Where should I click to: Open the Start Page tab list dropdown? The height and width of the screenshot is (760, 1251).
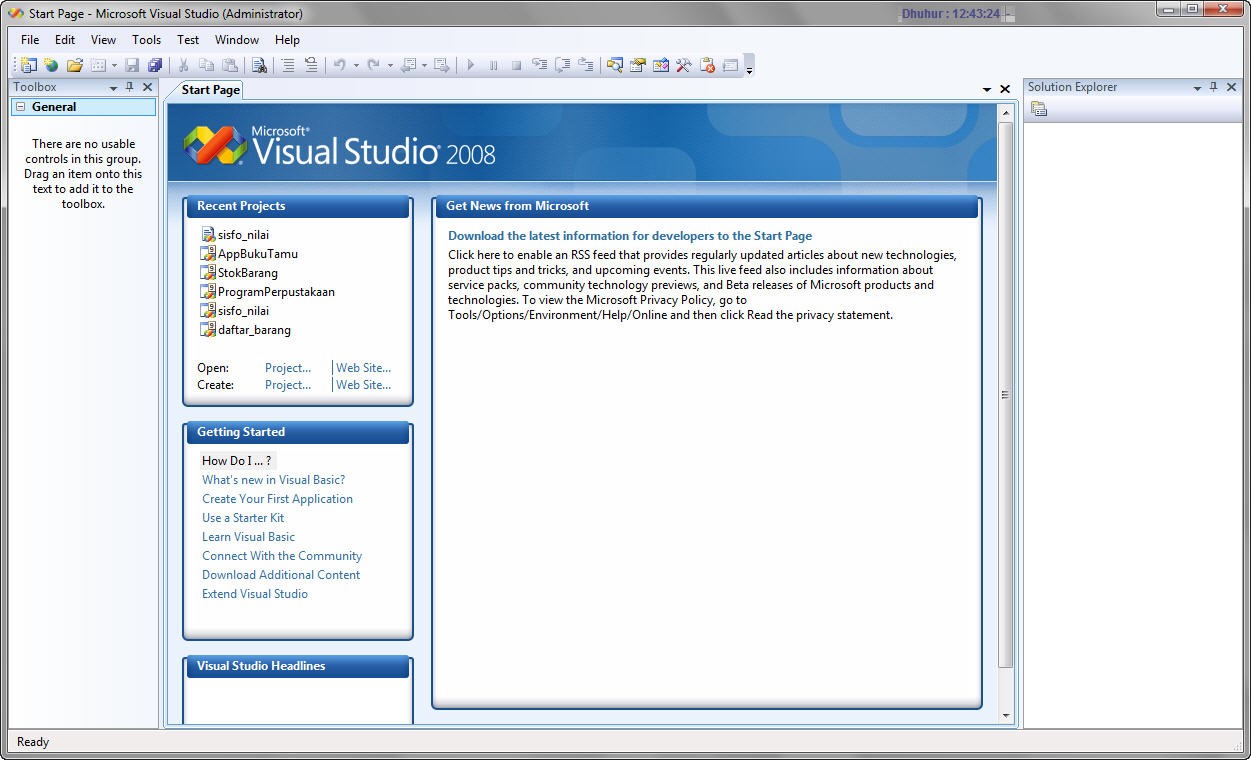pos(987,89)
